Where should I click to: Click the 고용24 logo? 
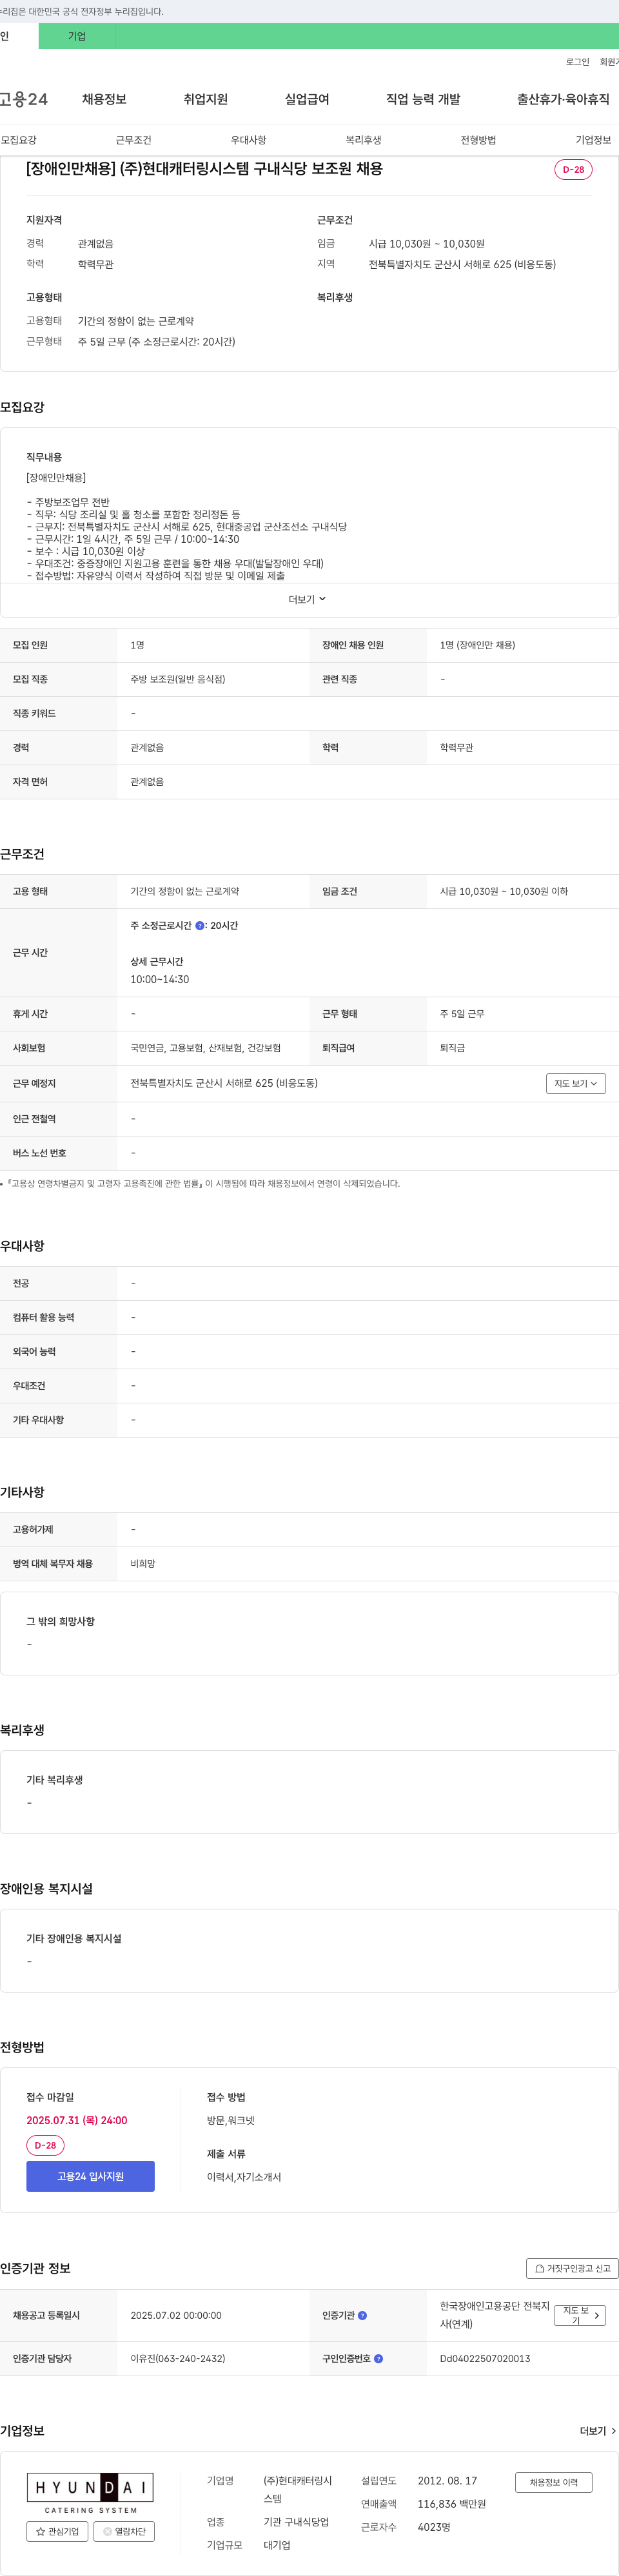(23, 99)
